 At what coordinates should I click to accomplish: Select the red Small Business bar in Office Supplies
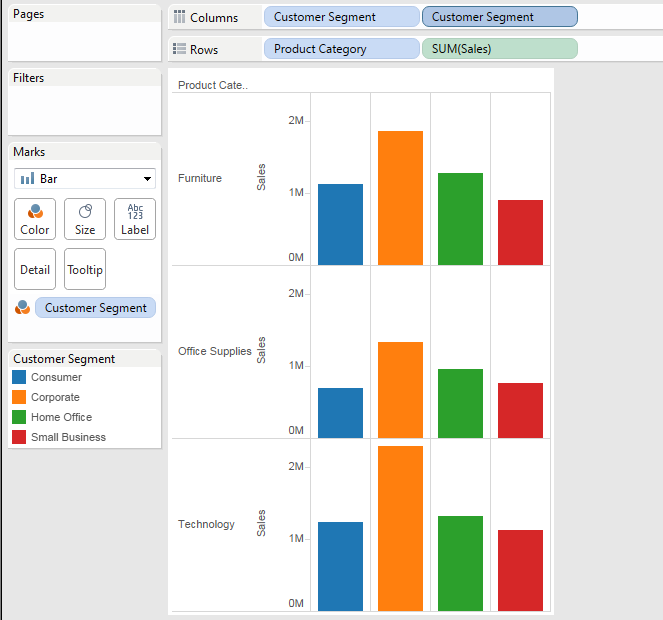pyautogui.click(x=521, y=411)
